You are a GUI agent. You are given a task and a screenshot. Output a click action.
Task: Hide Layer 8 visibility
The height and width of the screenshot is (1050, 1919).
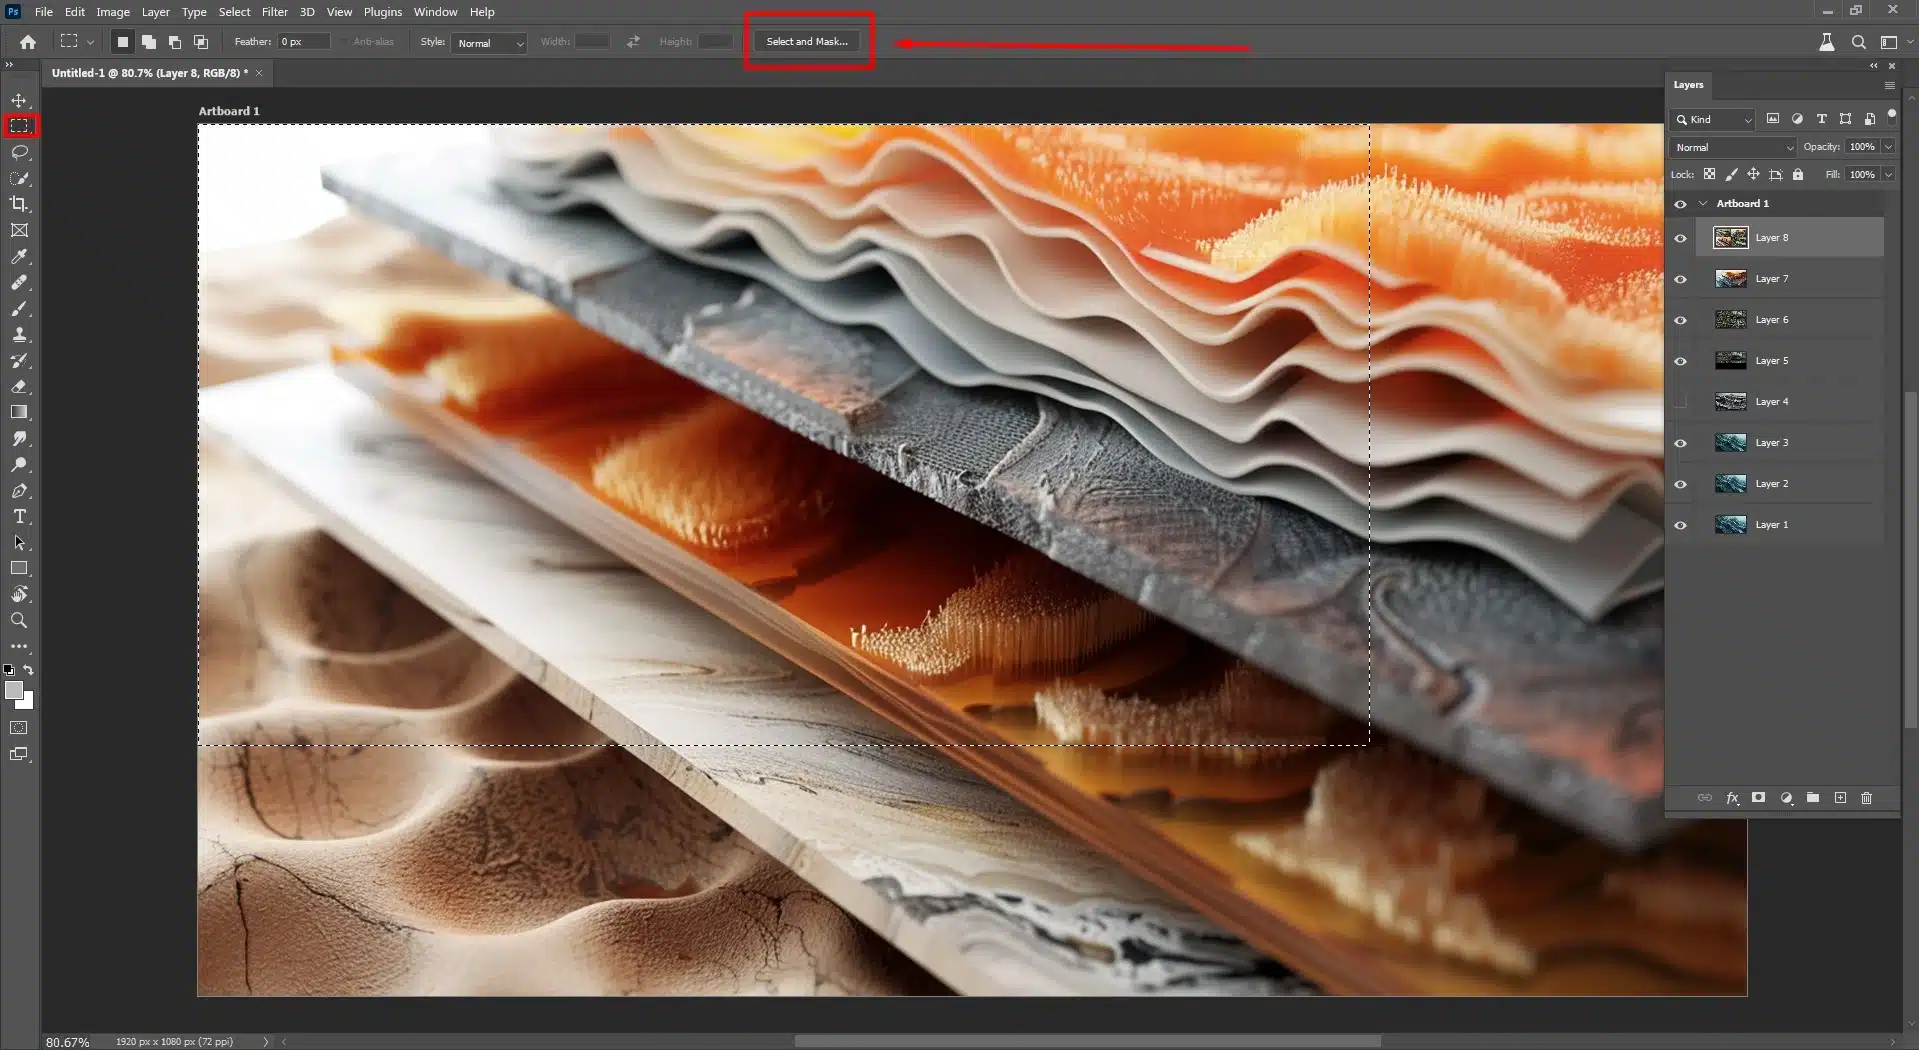[x=1680, y=238]
